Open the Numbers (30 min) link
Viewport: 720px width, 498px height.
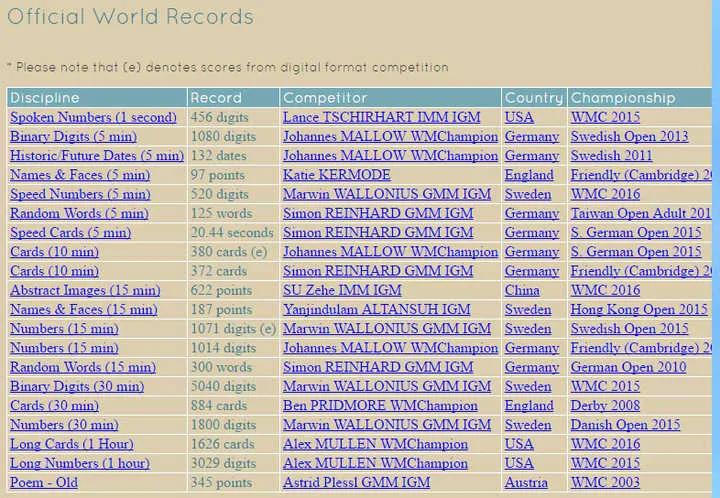pos(64,425)
